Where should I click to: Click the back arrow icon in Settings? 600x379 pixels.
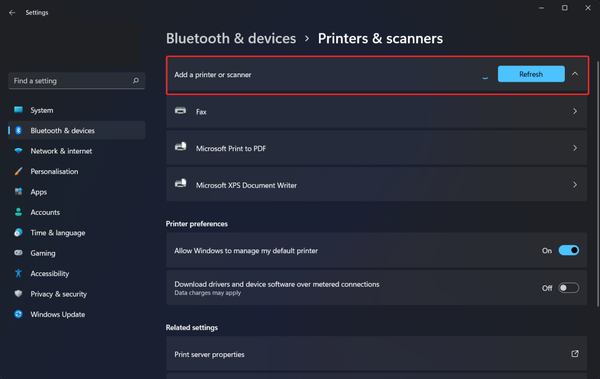tap(12, 13)
